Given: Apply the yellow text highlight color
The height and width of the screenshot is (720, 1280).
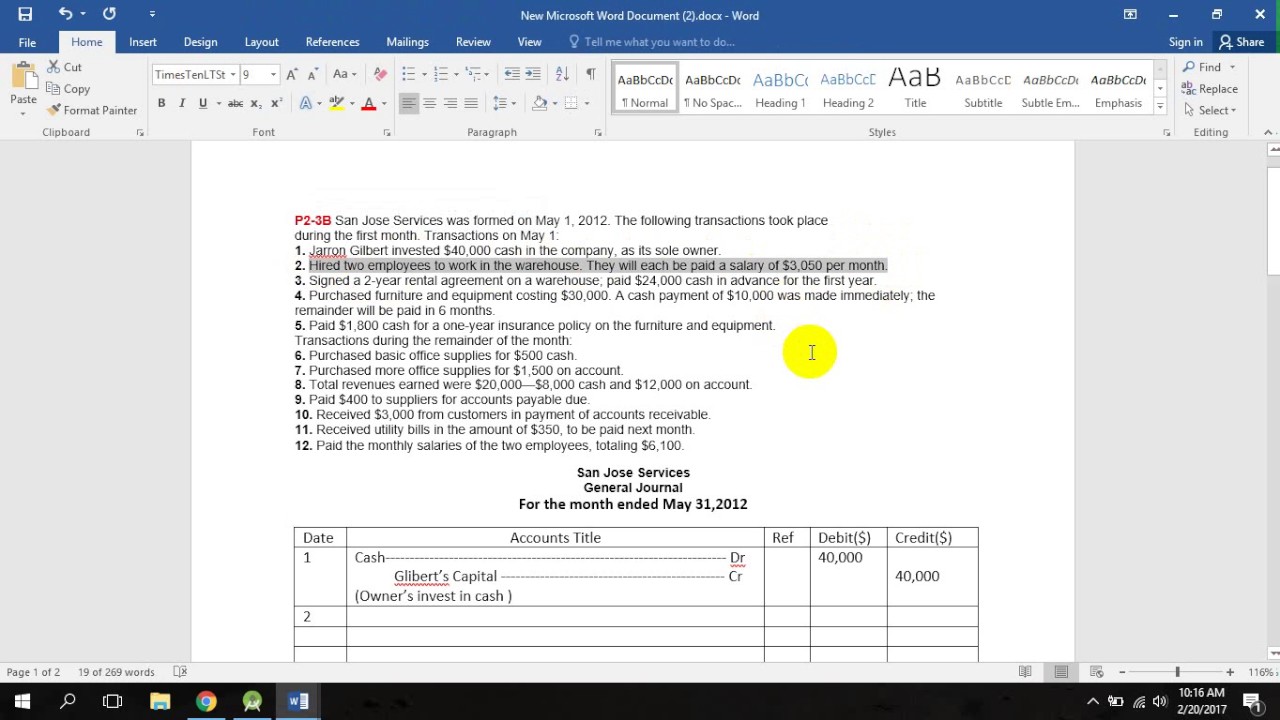Looking at the screenshot, I should pyautogui.click(x=337, y=103).
